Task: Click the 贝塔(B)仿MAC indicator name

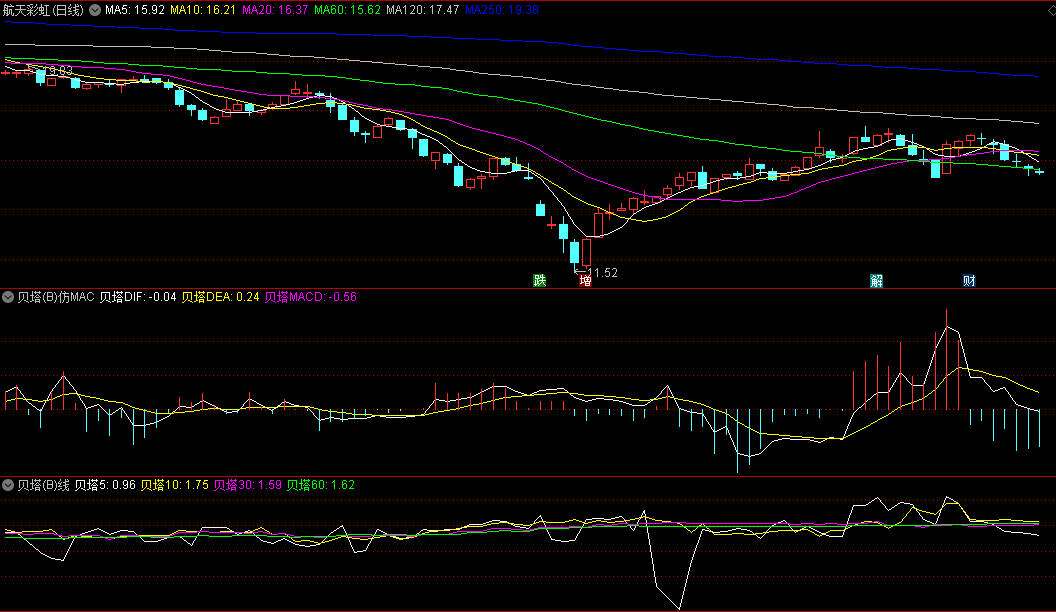Action: [55, 297]
